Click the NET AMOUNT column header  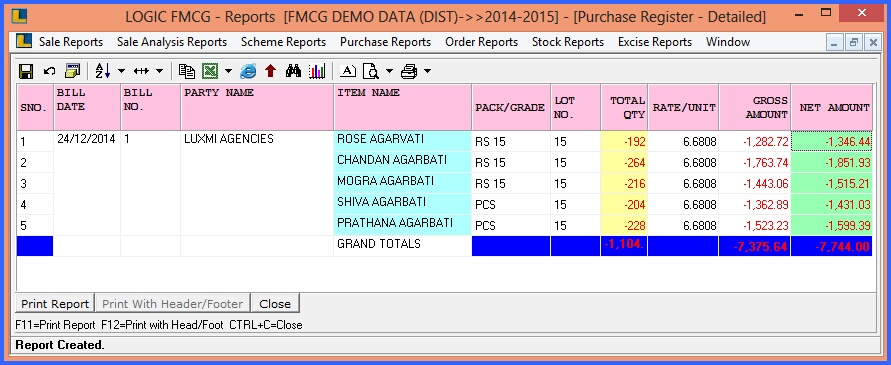(x=831, y=107)
